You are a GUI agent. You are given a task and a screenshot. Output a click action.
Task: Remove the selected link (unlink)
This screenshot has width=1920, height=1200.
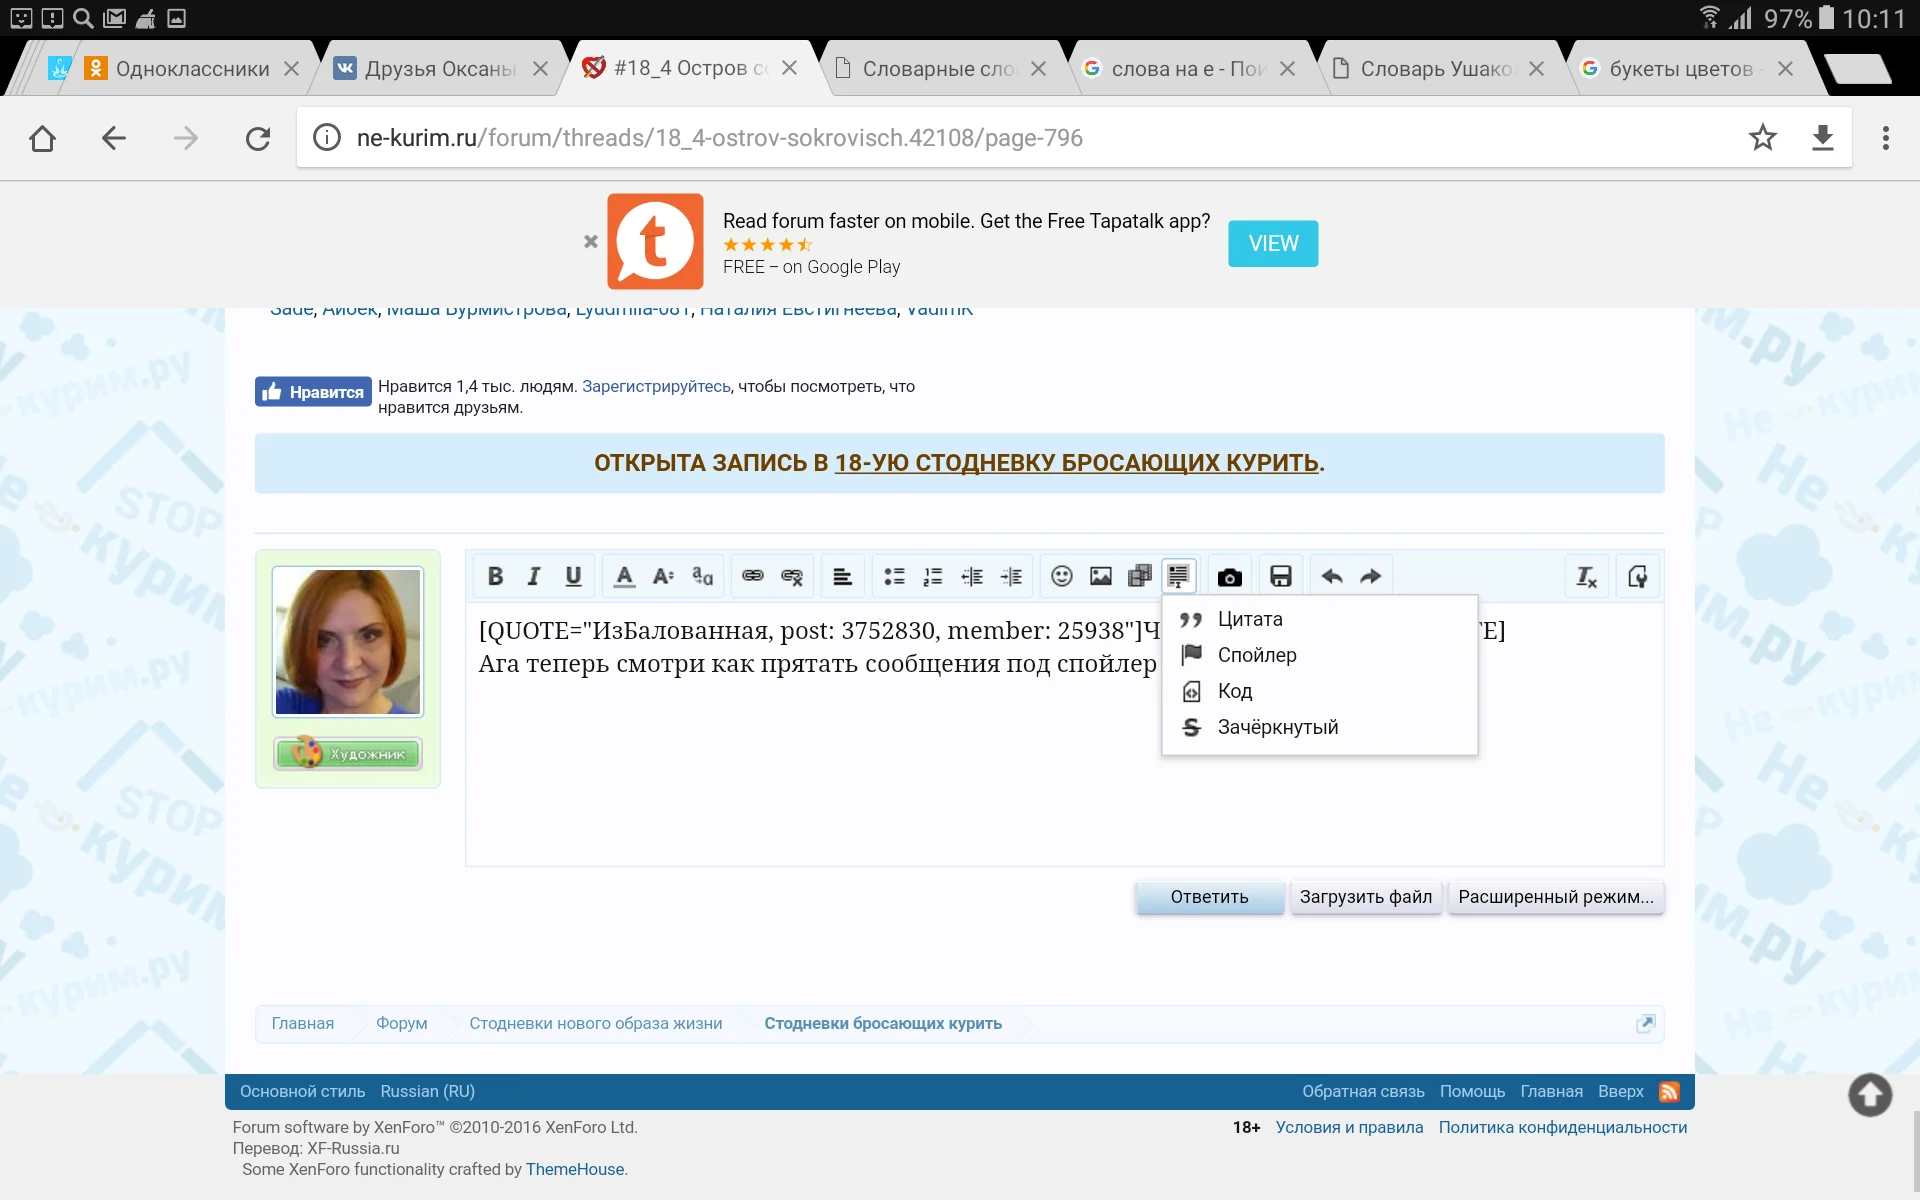tap(791, 576)
